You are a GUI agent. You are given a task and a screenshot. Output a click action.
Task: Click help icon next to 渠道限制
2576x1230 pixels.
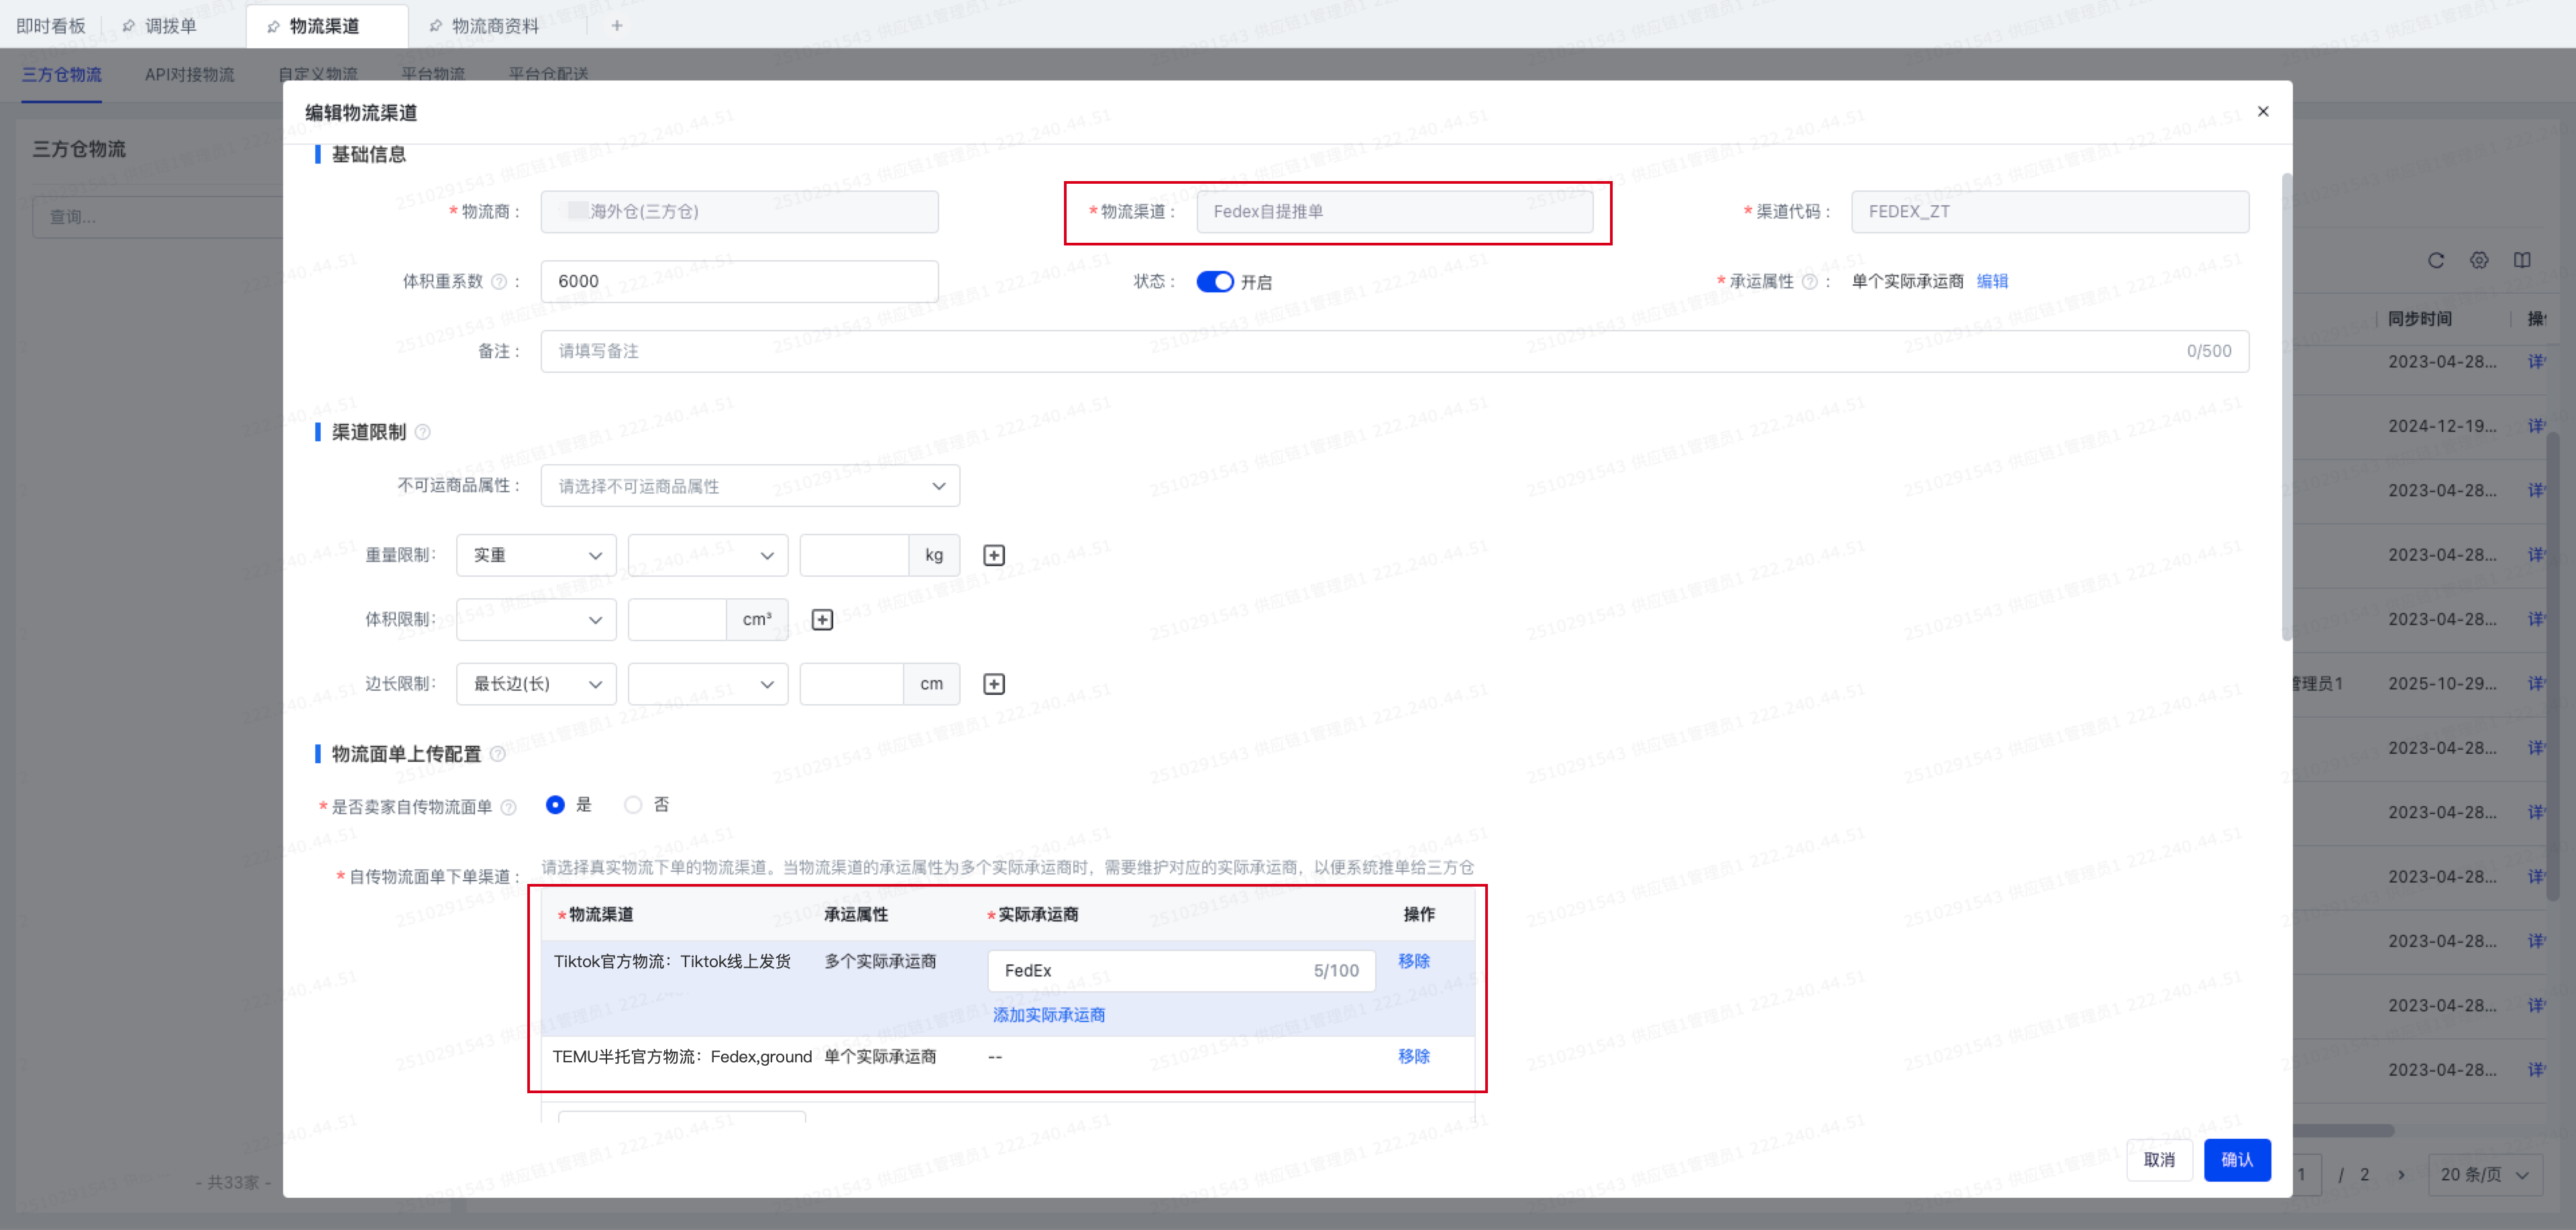(423, 432)
